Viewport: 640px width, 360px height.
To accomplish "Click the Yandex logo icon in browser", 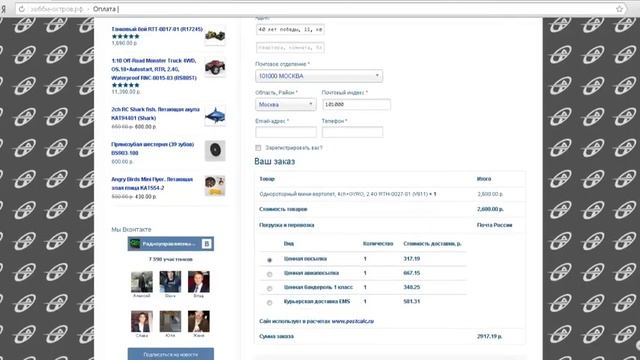I will [x=3, y=9].
